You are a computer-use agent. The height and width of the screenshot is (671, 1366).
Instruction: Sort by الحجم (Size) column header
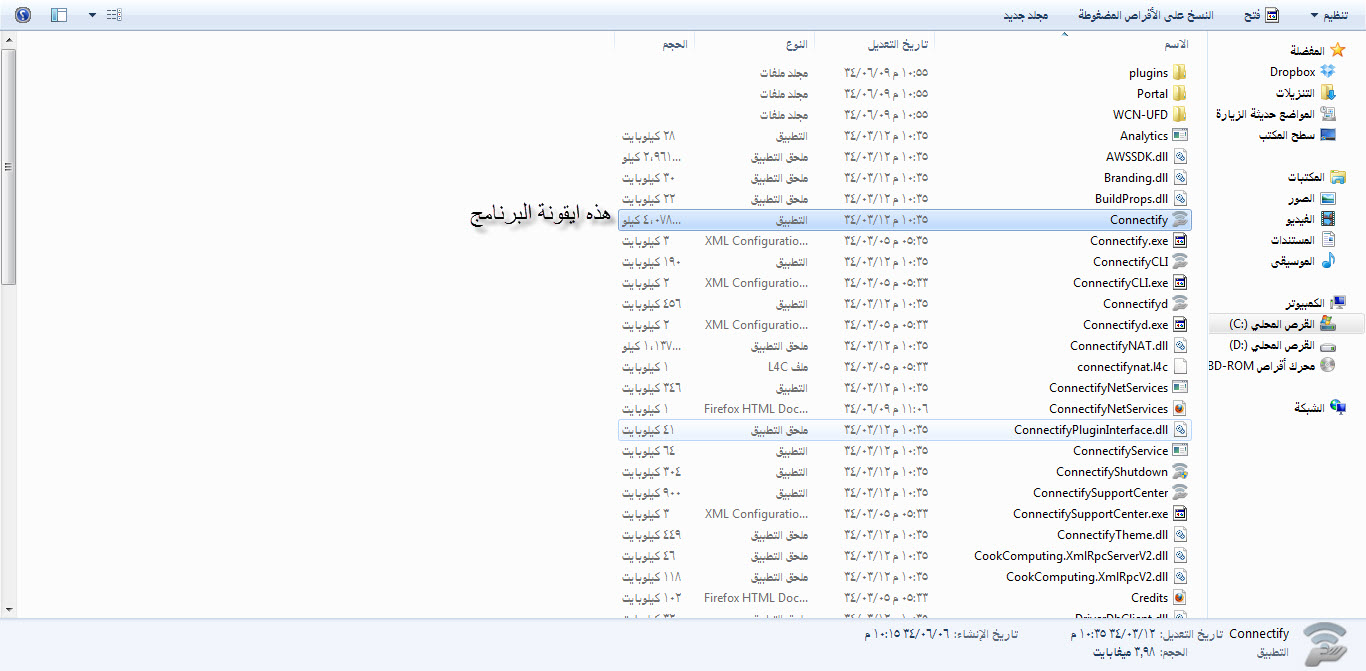point(675,45)
